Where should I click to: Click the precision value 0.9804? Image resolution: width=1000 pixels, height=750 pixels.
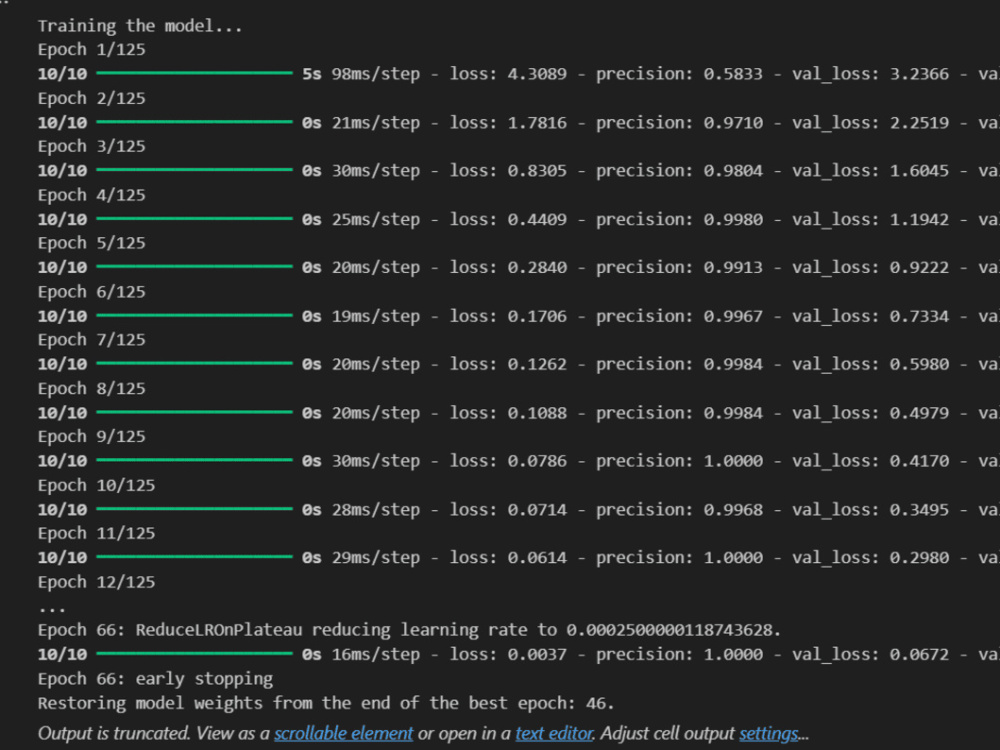(733, 171)
